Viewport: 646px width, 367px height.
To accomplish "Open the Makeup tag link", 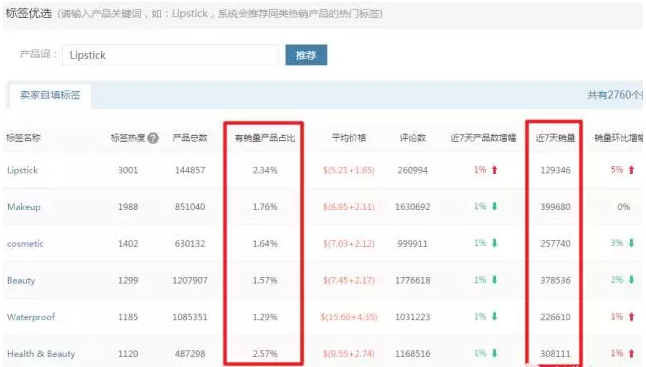I will [x=24, y=207].
